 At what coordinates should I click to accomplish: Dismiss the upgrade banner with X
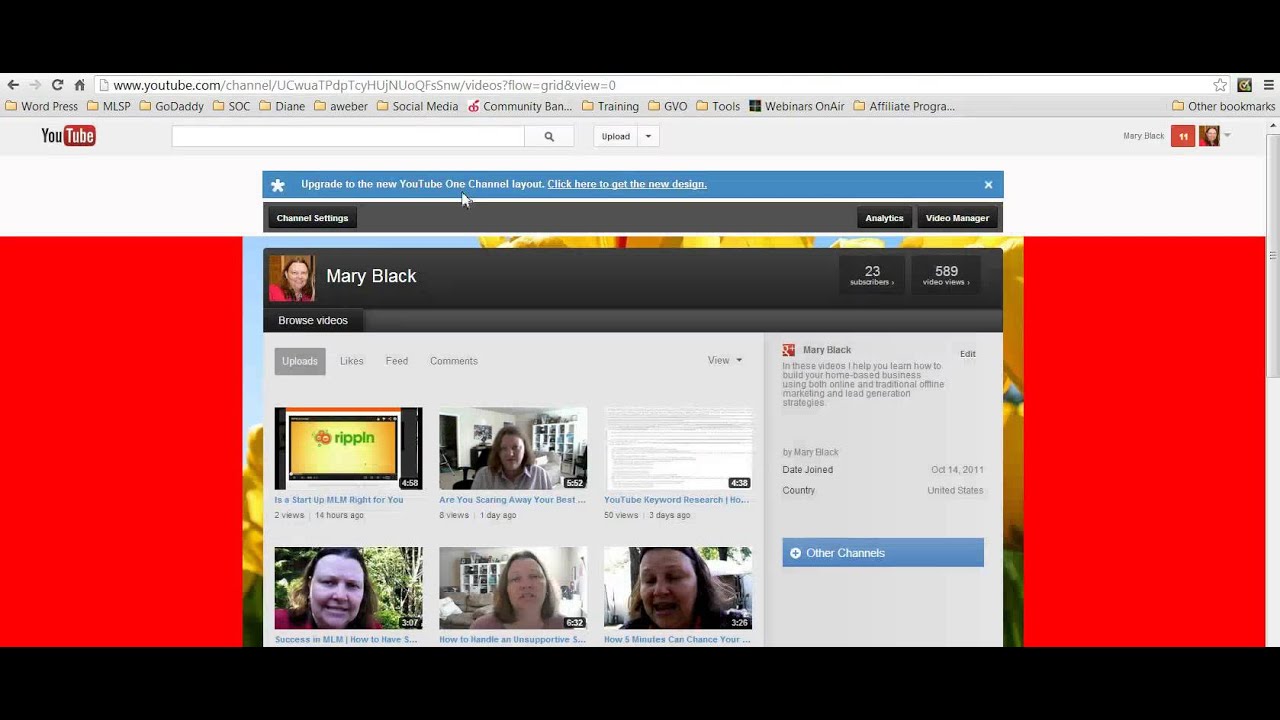click(x=988, y=185)
